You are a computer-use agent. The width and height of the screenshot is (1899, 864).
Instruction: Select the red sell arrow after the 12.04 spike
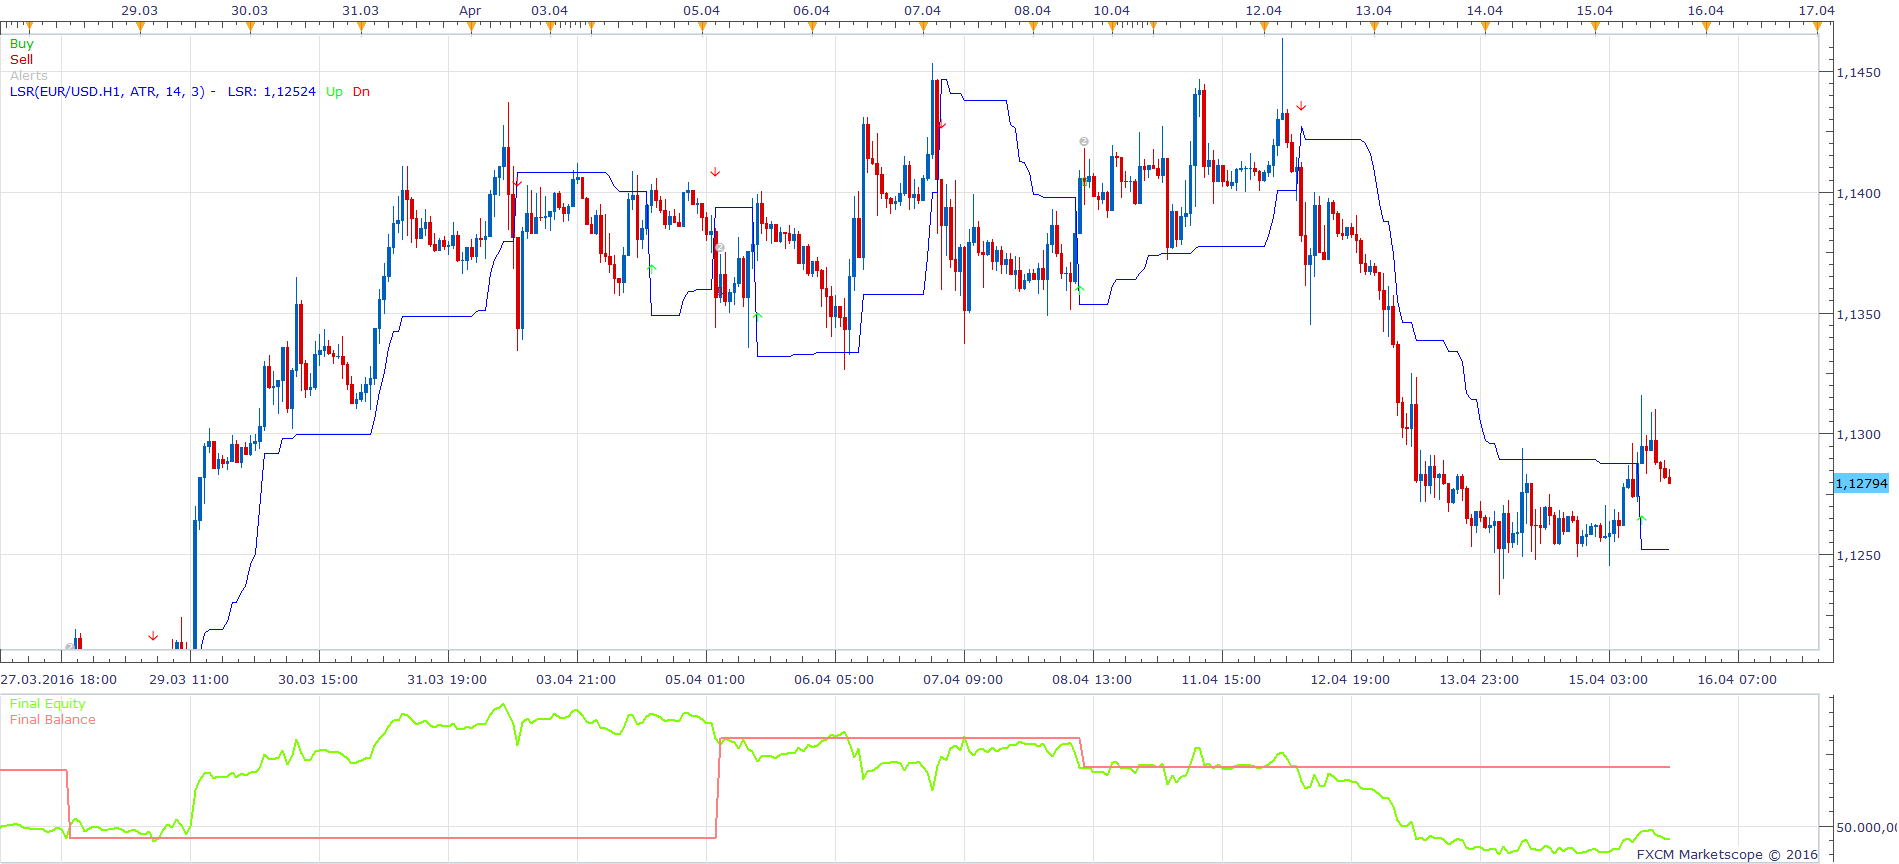coord(1301,106)
